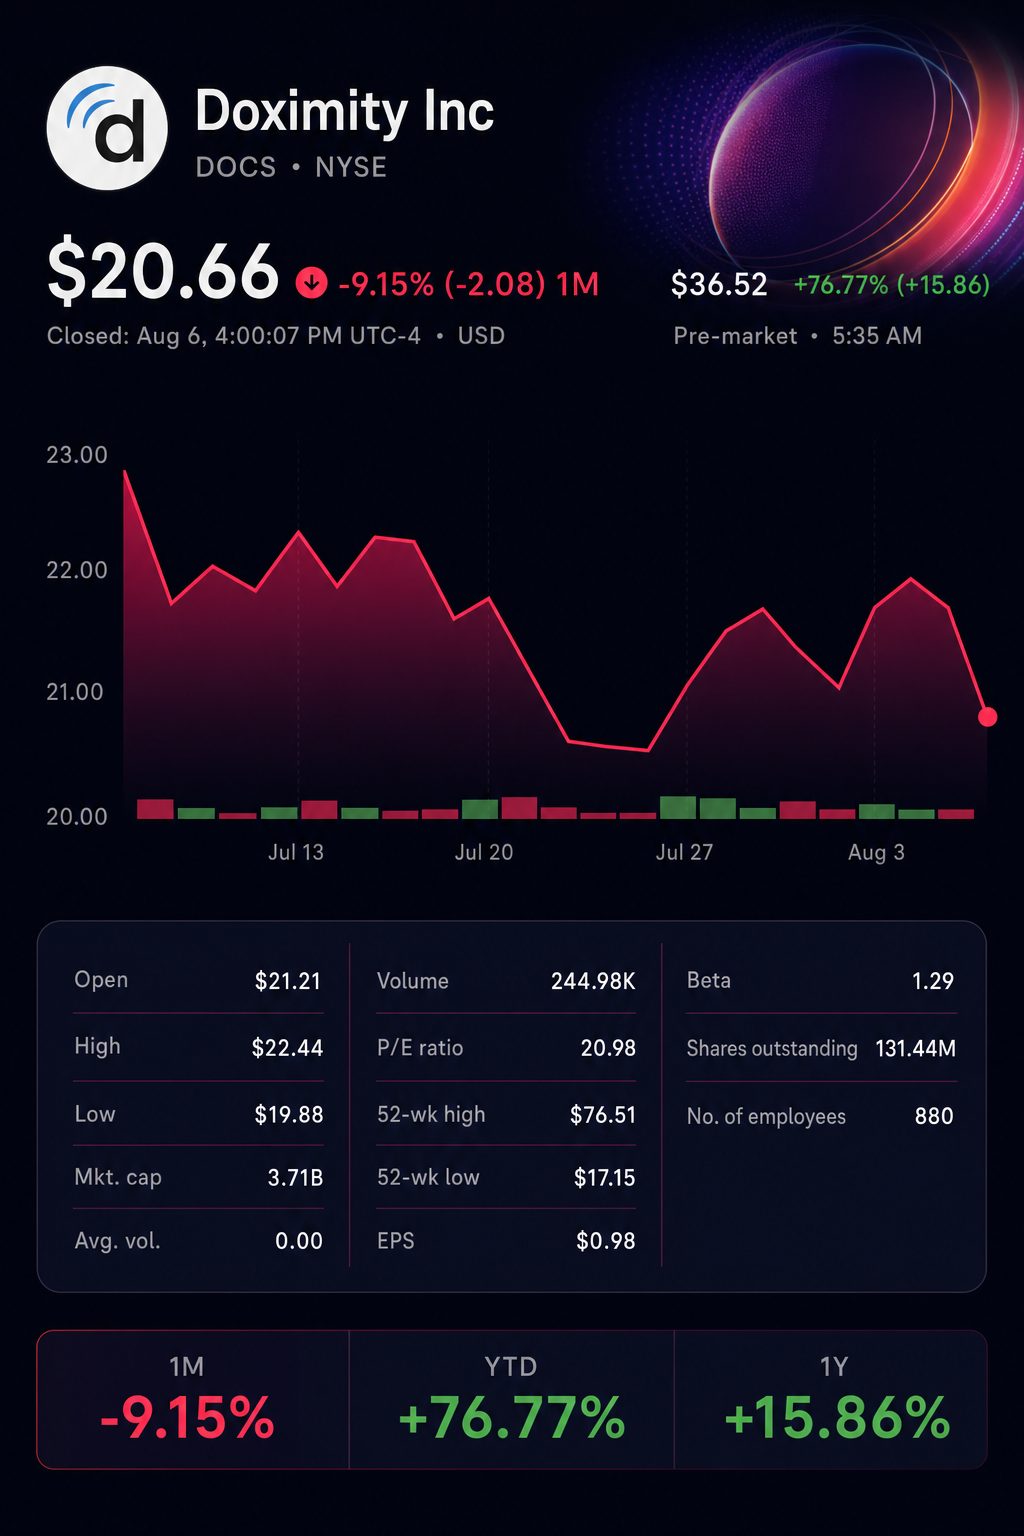Click the EPS value $0.98
Image resolution: width=1024 pixels, height=1536 pixels.
(x=606, y=1241)
